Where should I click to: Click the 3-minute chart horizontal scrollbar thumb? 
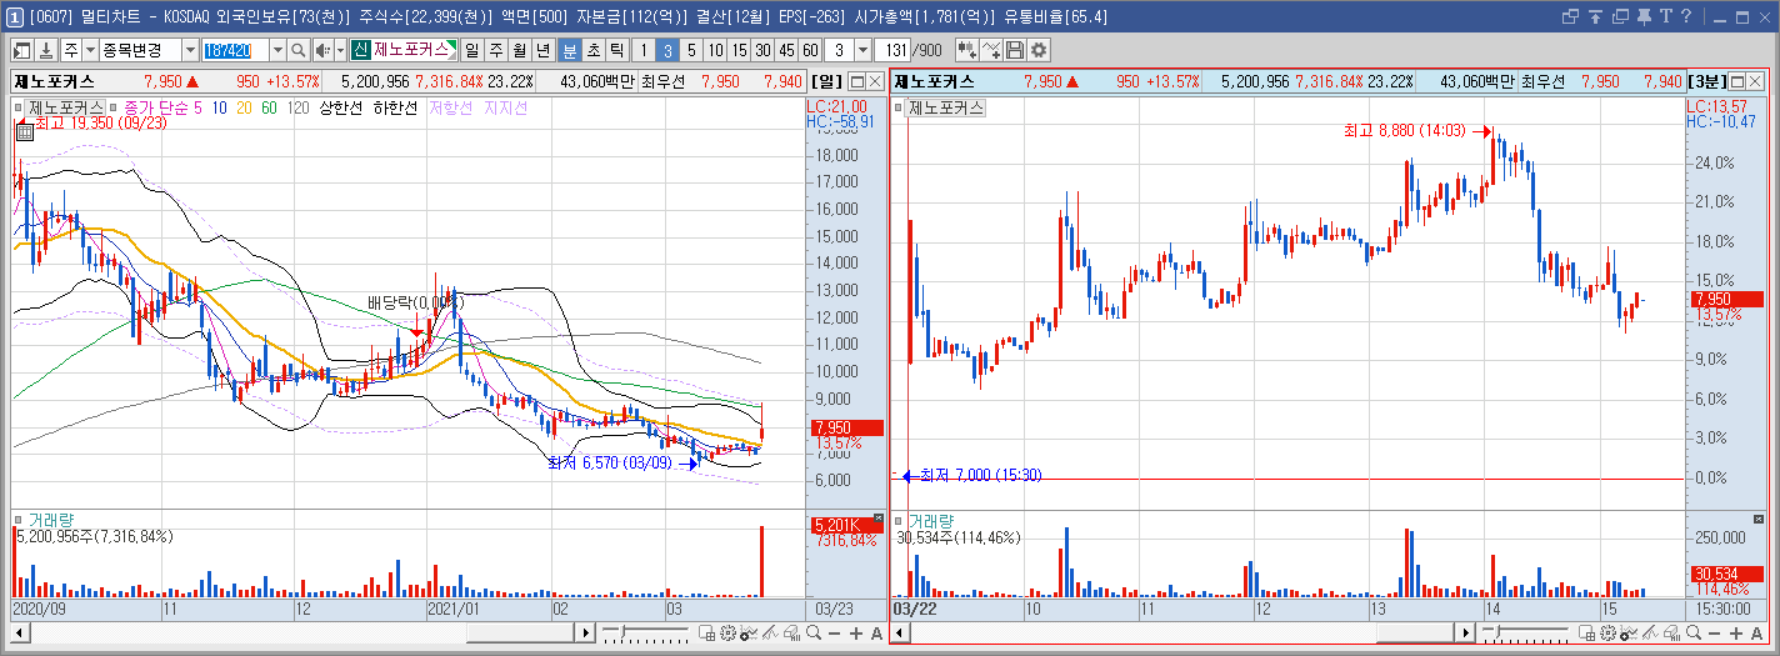click(1414, 633)
